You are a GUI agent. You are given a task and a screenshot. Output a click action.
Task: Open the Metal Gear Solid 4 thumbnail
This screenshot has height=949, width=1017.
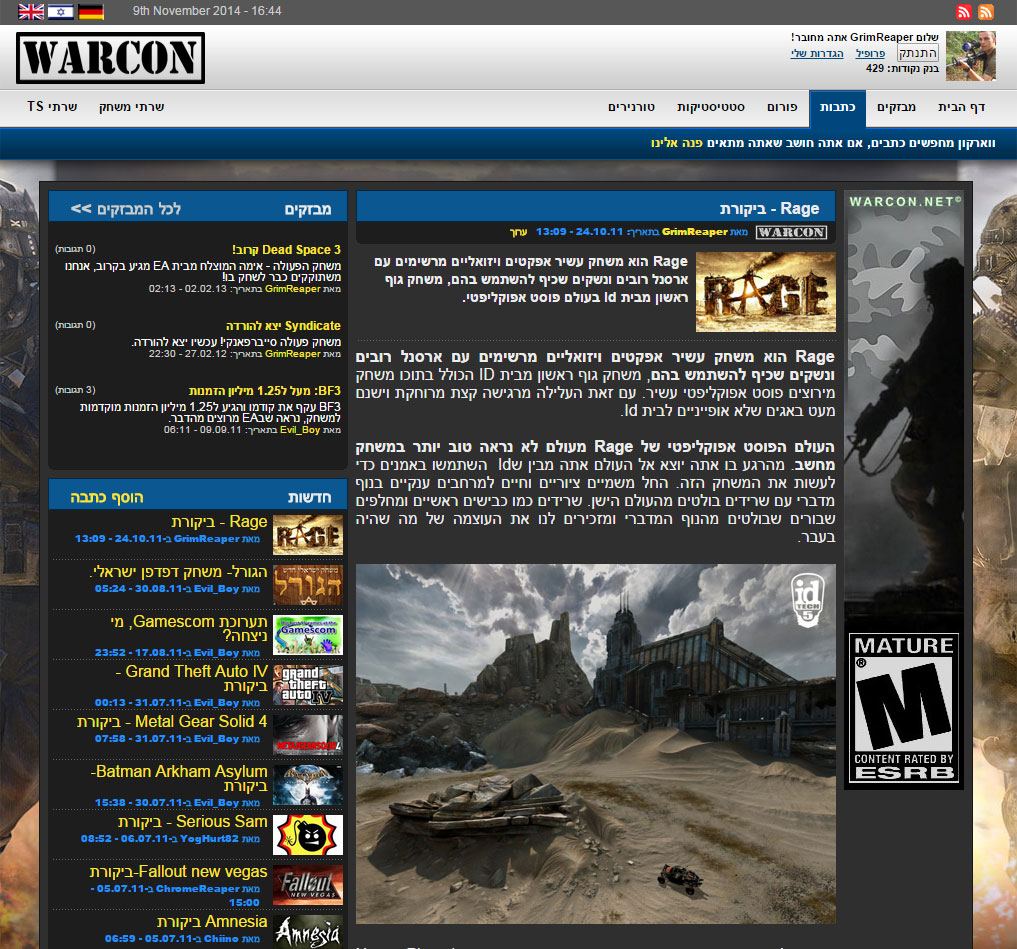click(x=307, y=734)
